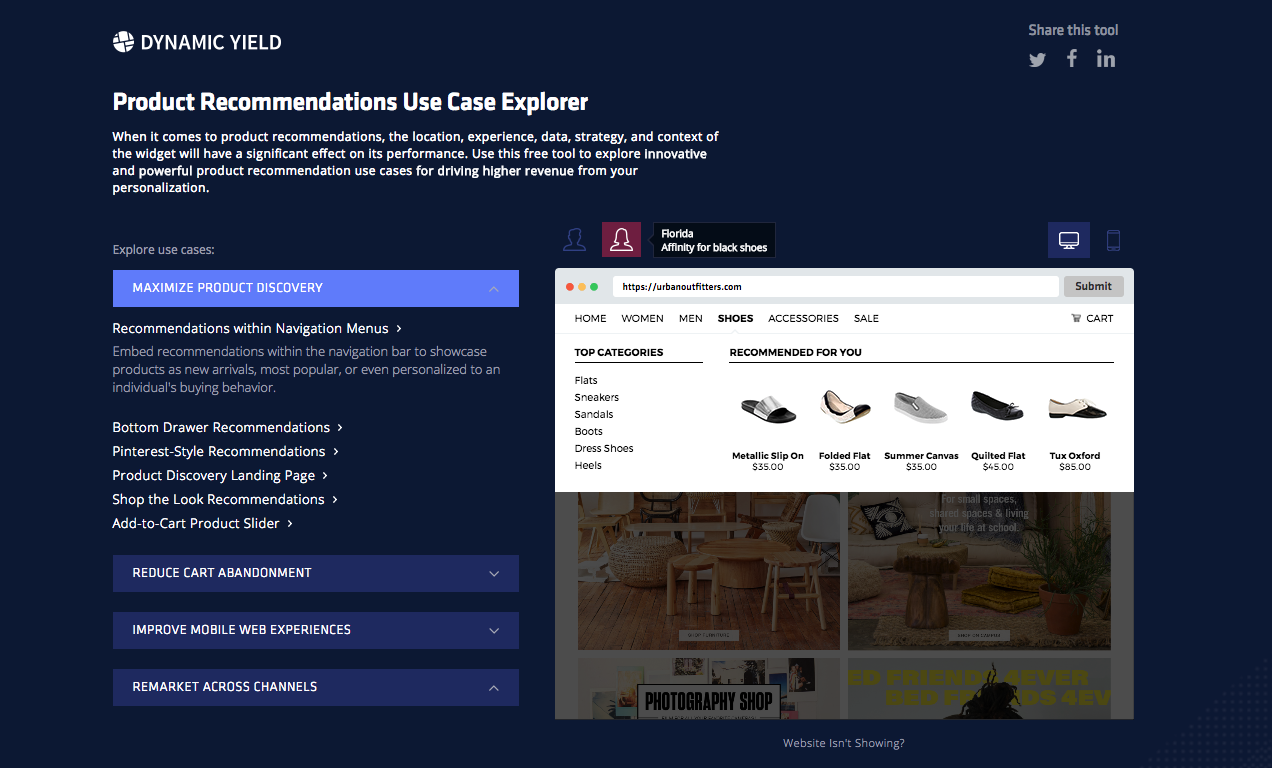Toggle Remarket Across Channels section
This screenshot has height=768, width=1272.
[315, 687]
